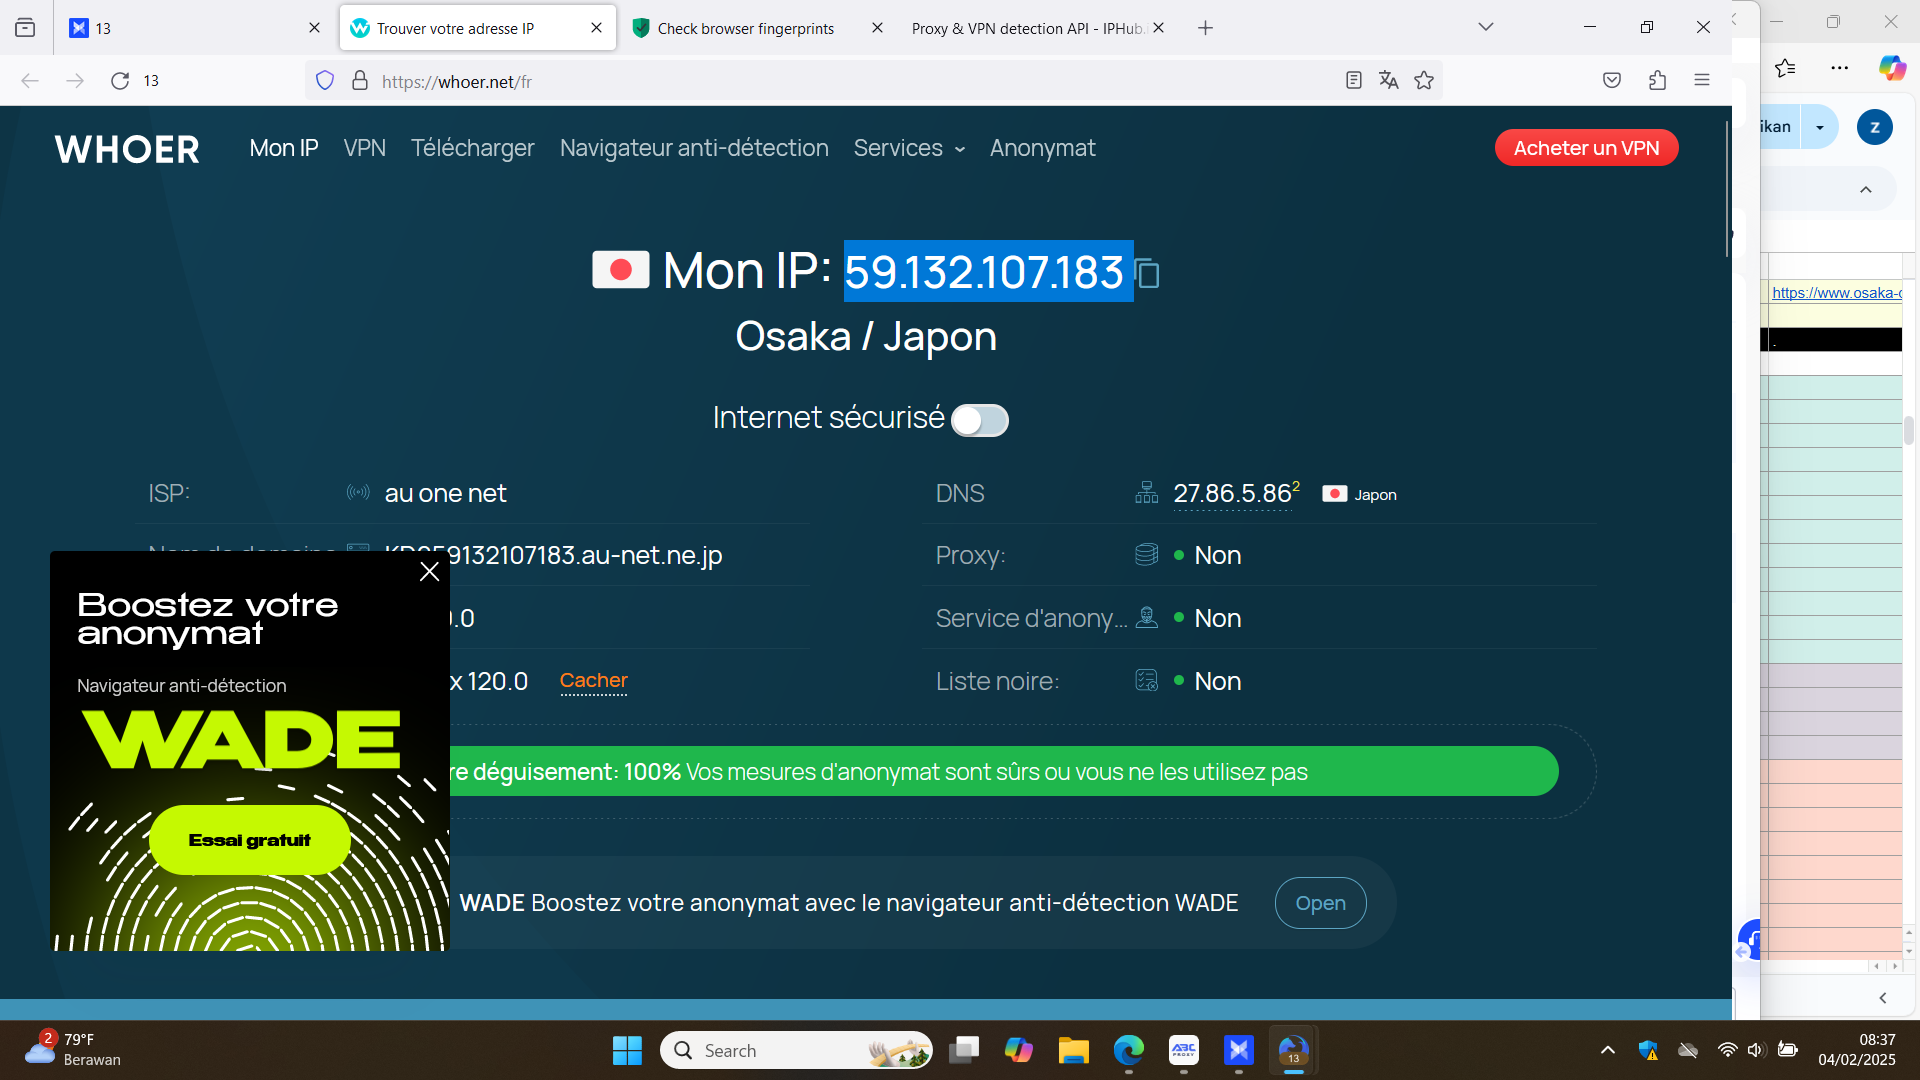Image resolution: width=1920 pixels, height=1080 pixels.
Task: Open the osaka link in the Edge spreadsheet
Action: (1837, 293)
